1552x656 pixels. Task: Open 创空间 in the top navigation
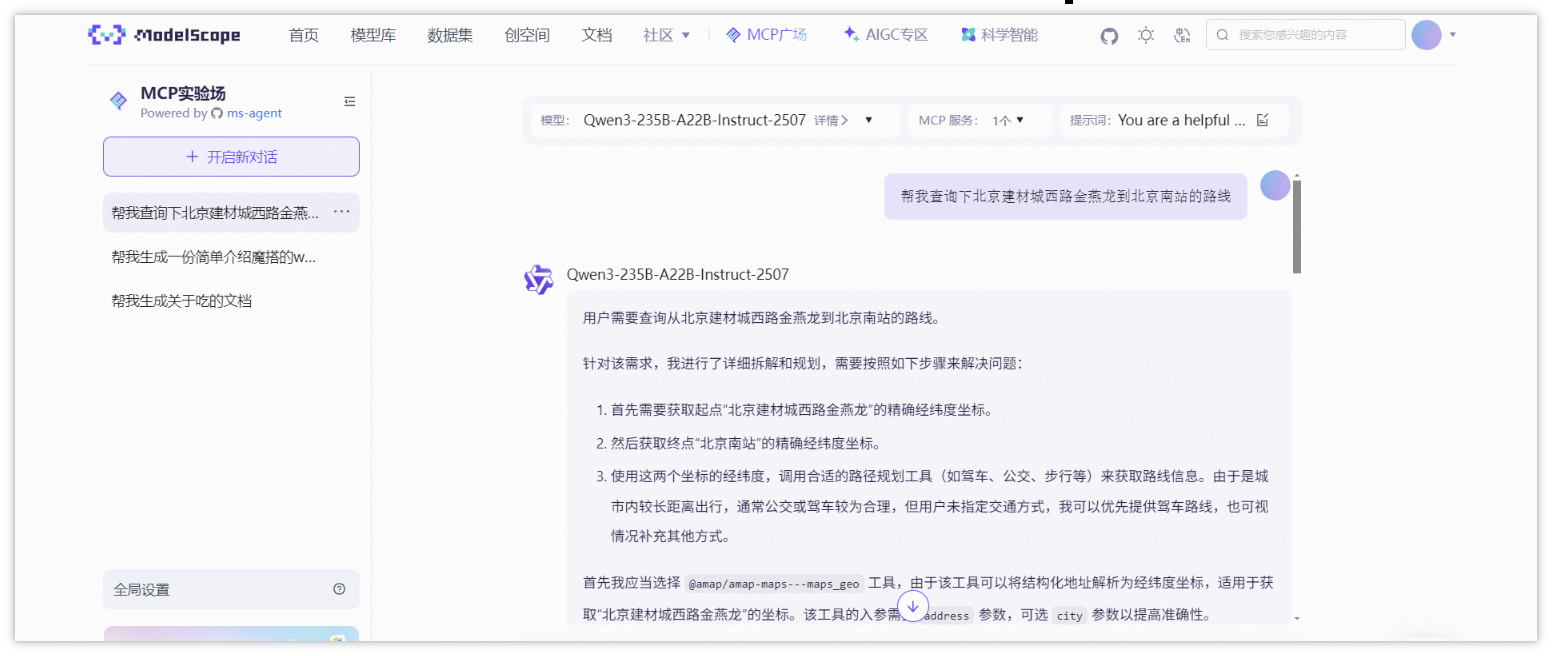point(527,35)
